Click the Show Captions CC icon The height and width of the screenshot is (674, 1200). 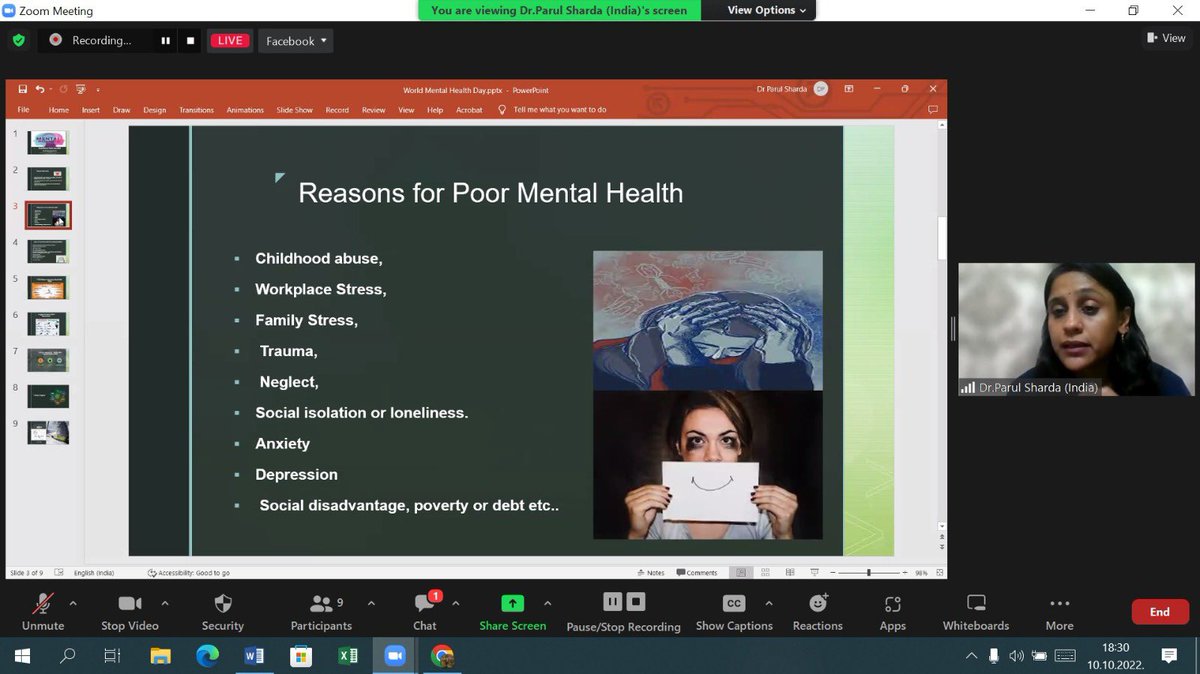(x=734, y=603)
